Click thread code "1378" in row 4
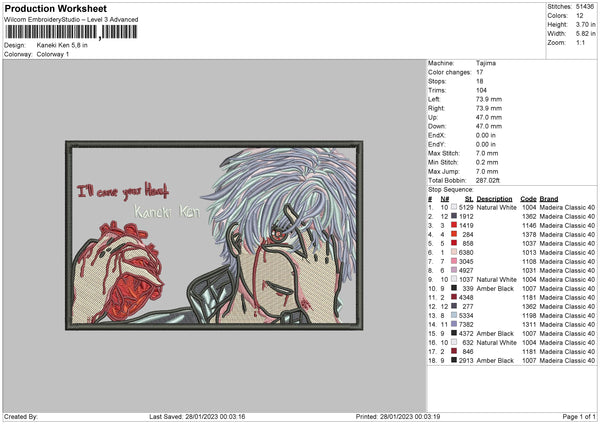 click(x=529, y=235)
